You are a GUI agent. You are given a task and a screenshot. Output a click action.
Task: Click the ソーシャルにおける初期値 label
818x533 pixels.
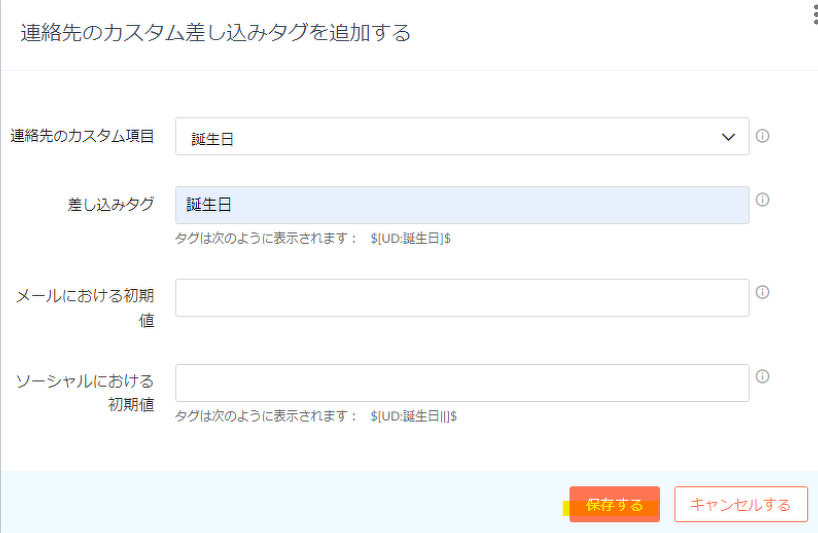[x=85, y=392]
